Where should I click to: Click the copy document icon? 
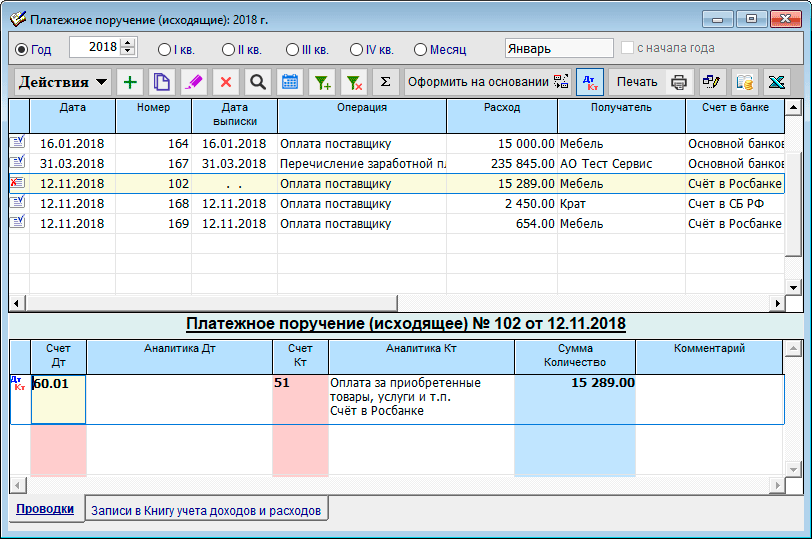point(162,82)
